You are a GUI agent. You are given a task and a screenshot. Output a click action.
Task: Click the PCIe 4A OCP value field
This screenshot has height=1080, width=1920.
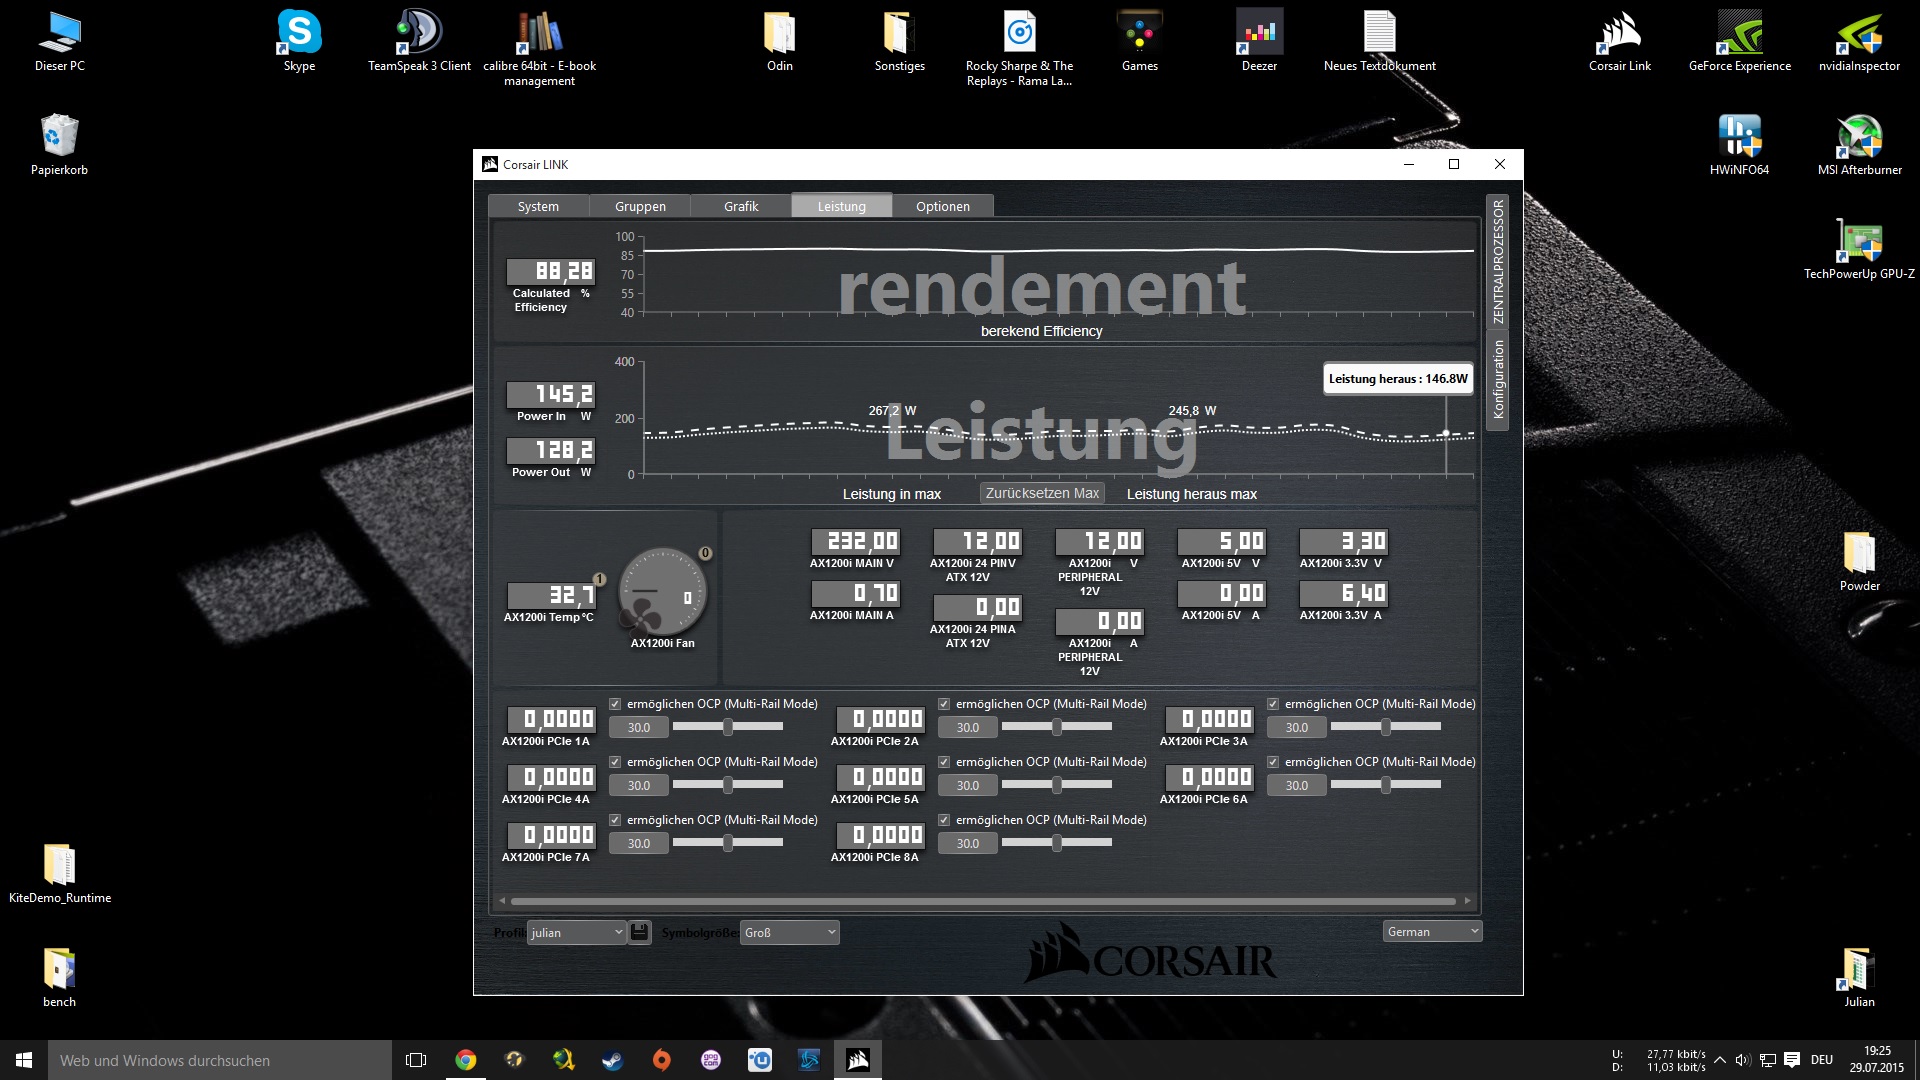click(x=639, y=785)
